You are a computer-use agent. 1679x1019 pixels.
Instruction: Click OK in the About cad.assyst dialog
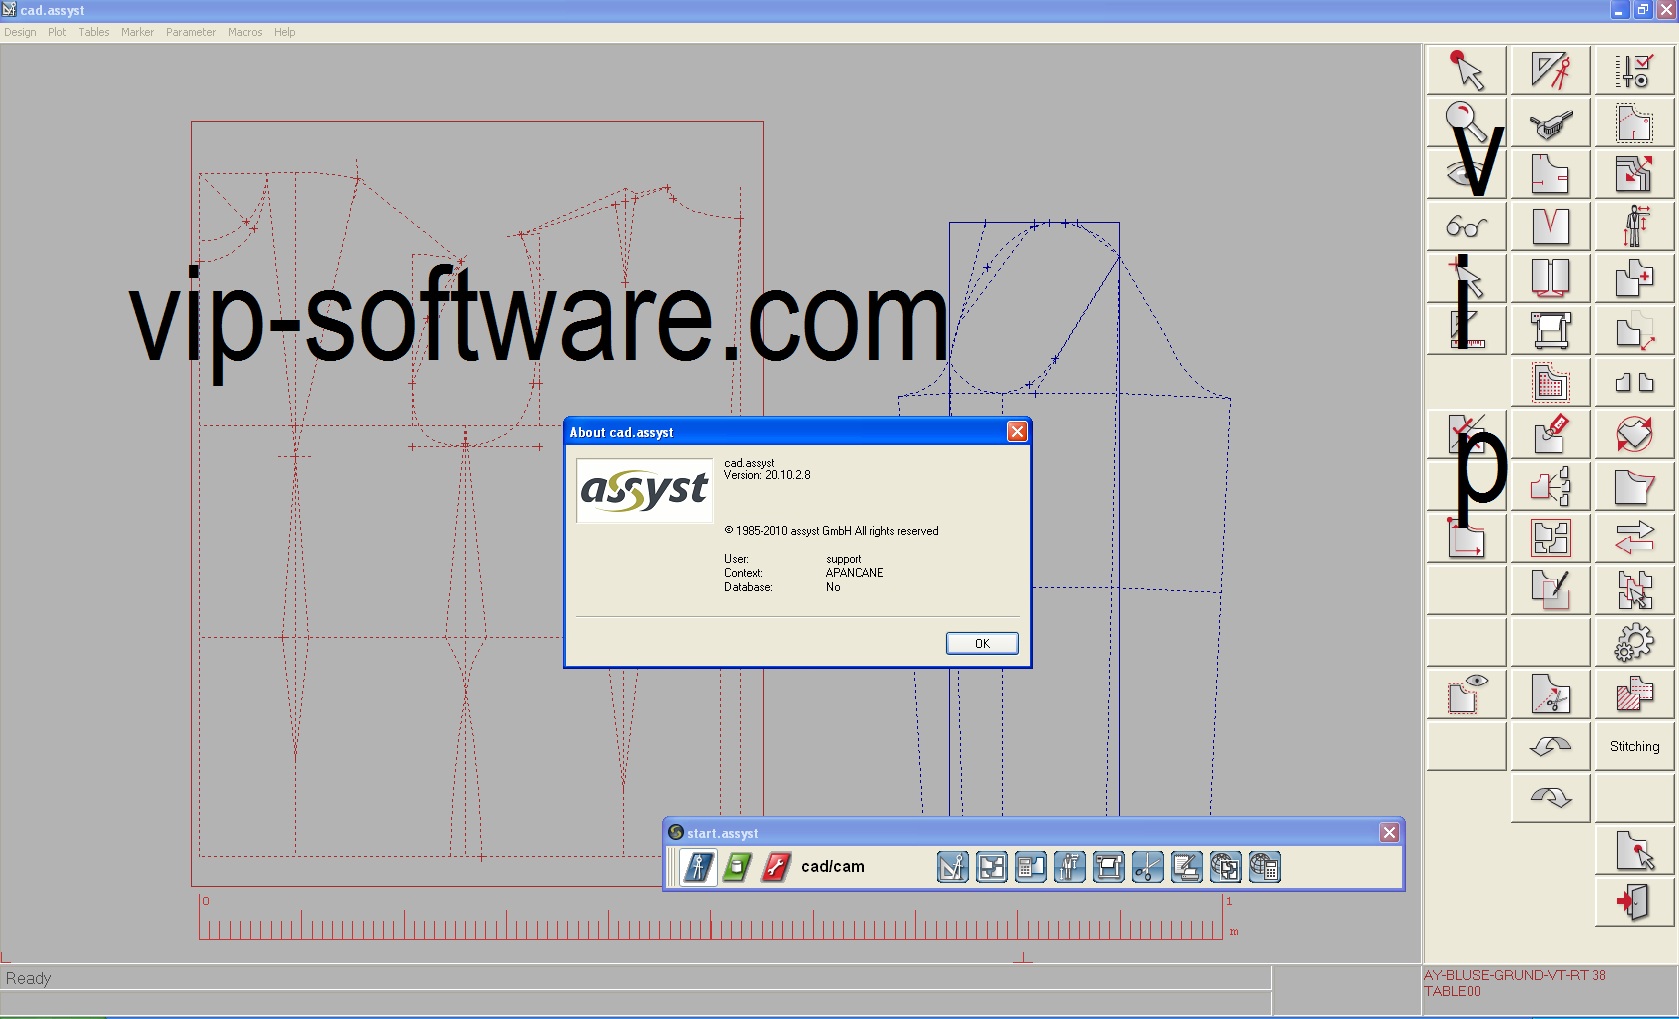click(981, 643)
